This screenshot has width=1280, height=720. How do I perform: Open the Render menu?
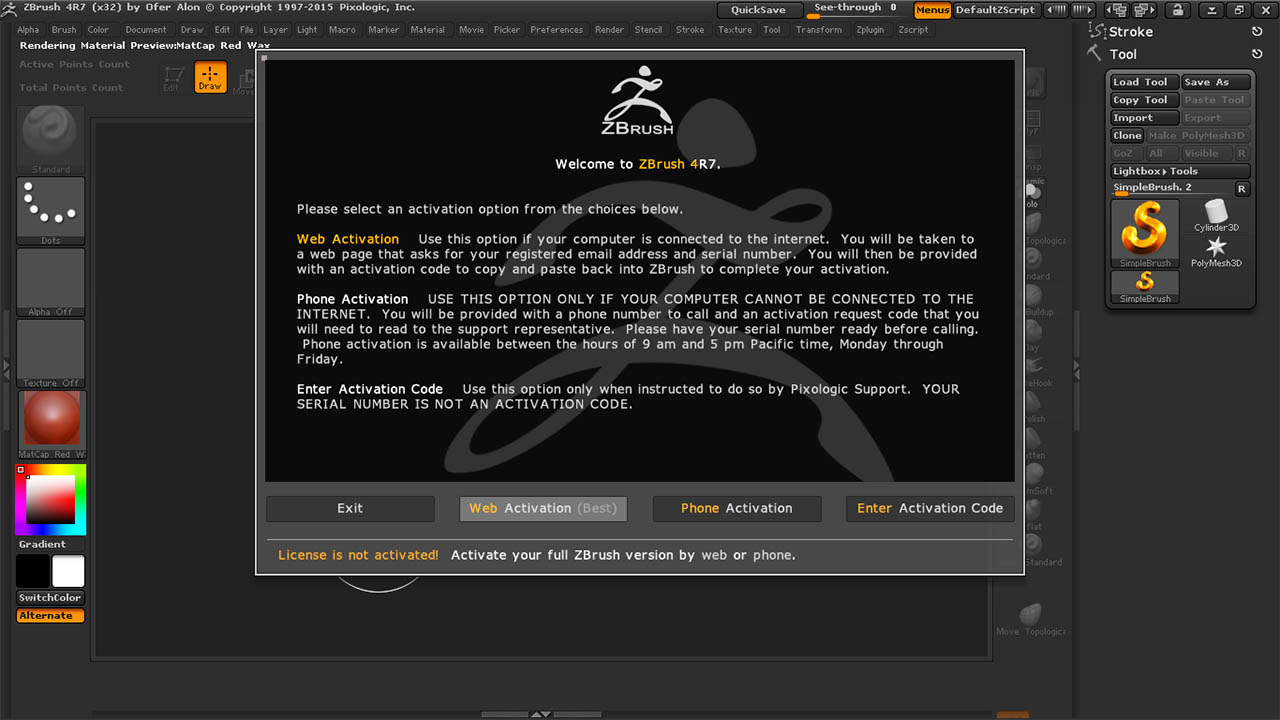click(610, 30)
